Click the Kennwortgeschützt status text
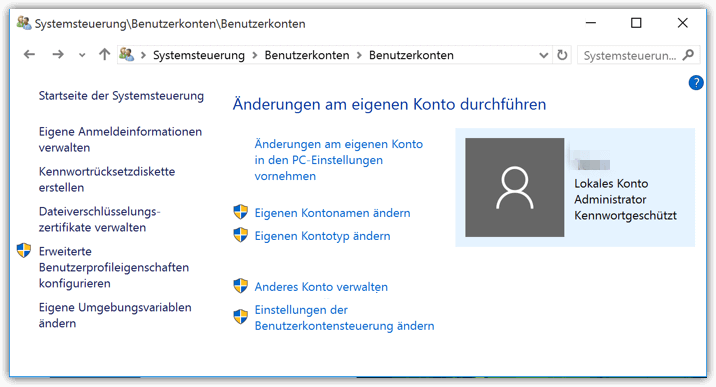 [x=625, y=215]
